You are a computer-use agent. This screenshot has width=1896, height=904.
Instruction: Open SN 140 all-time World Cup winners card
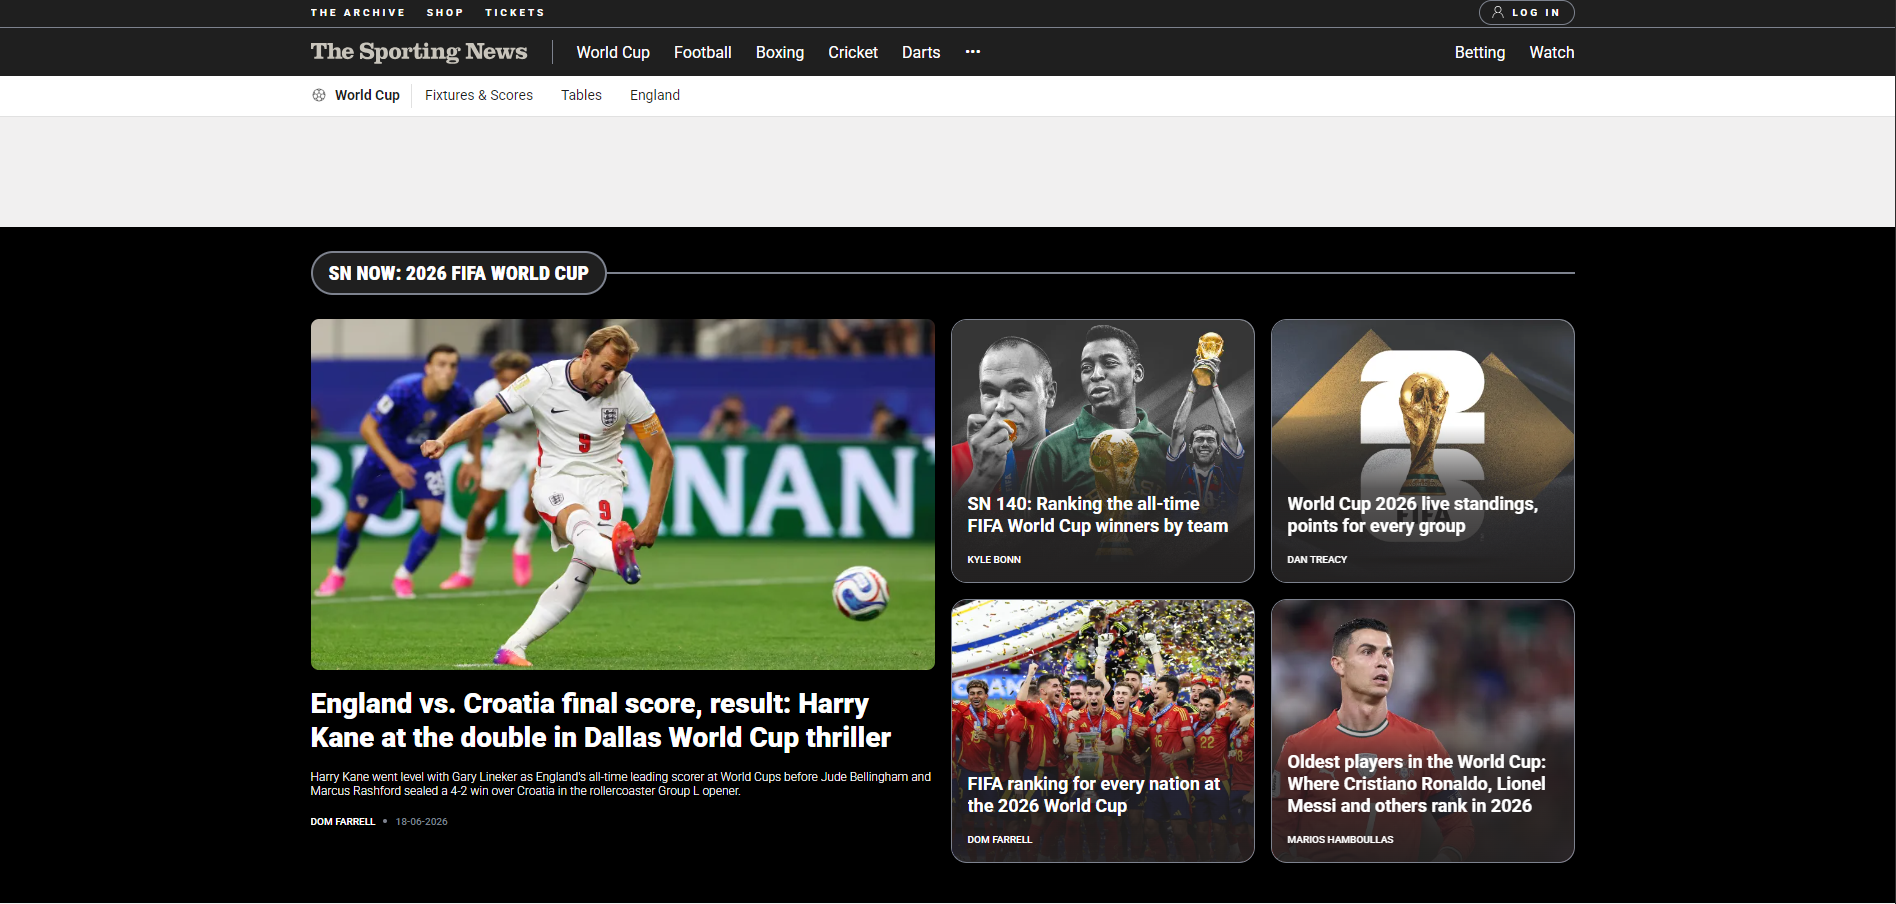click(x=1103, y=451)
